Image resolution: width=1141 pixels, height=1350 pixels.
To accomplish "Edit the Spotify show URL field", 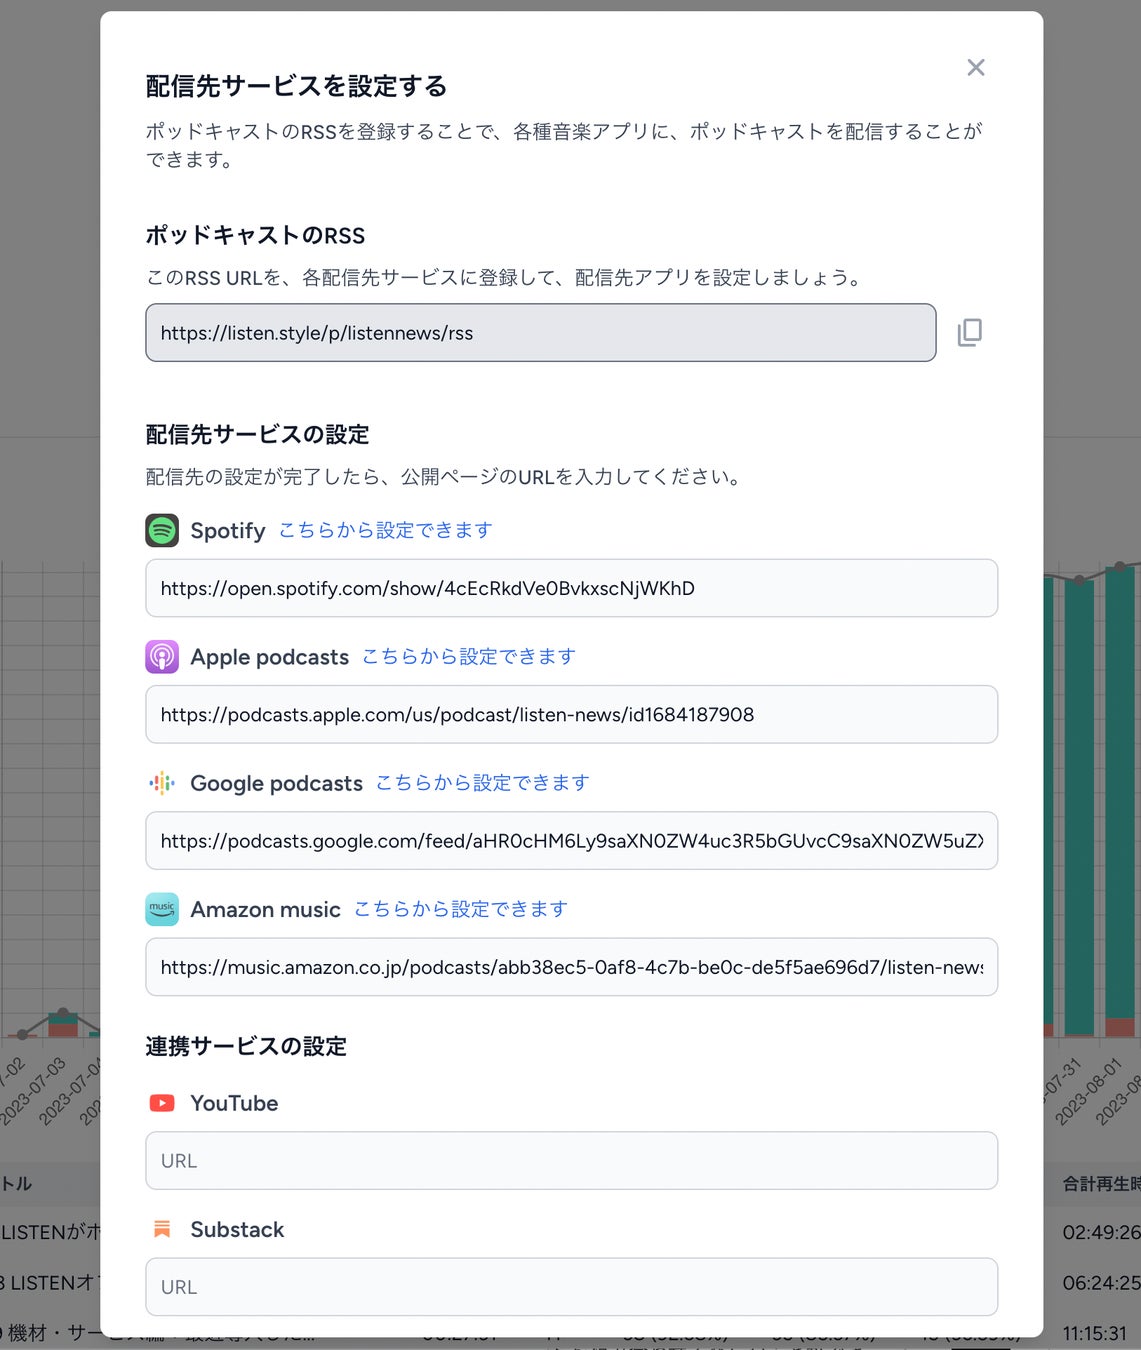I will tap(572, 588).
